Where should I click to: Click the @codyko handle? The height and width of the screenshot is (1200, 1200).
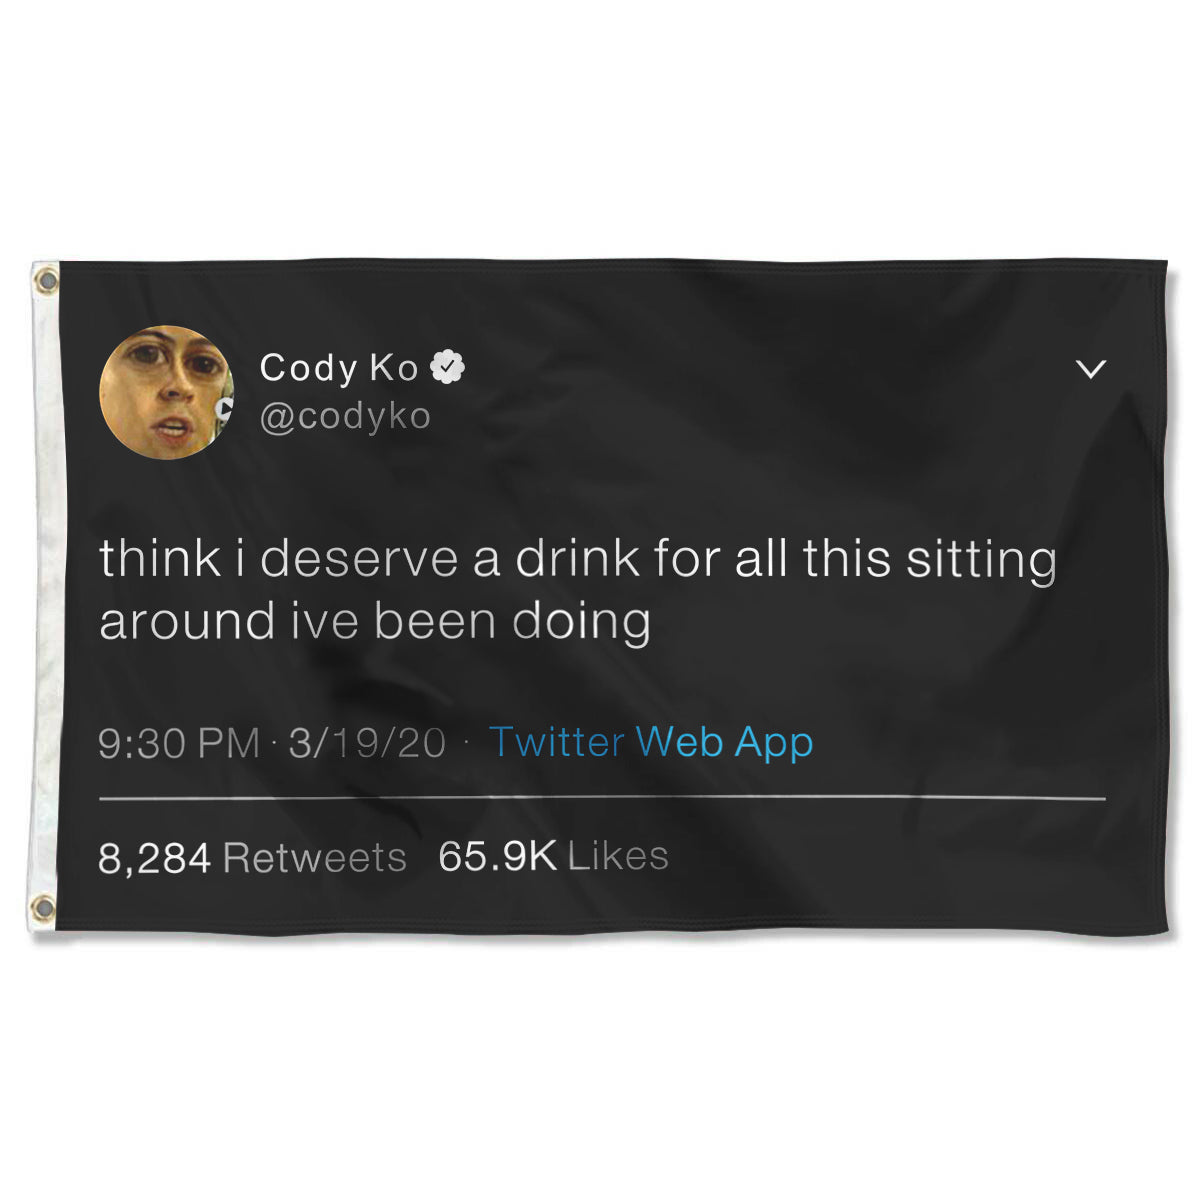[x=345, y=416]
